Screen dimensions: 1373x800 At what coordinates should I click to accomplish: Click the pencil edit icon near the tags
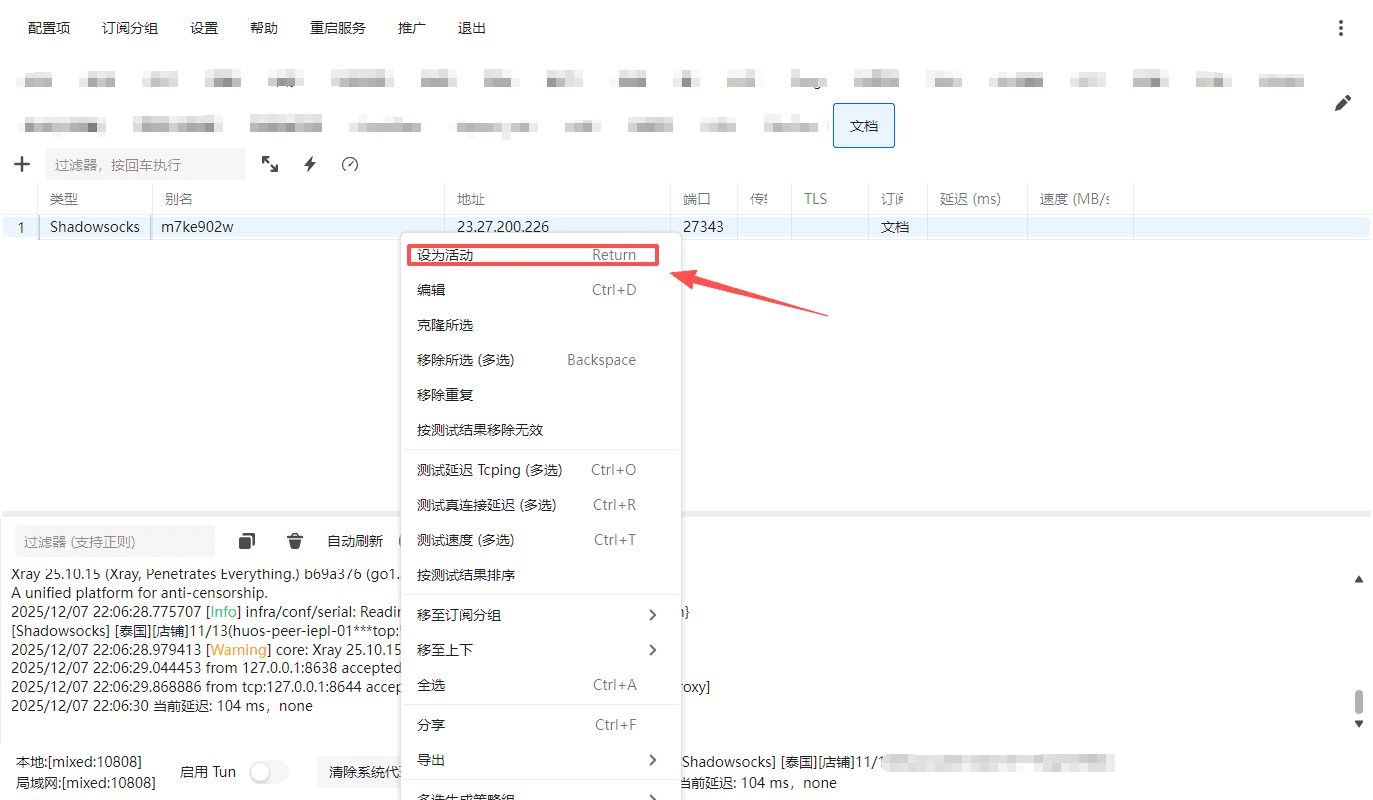(1343, 103)
